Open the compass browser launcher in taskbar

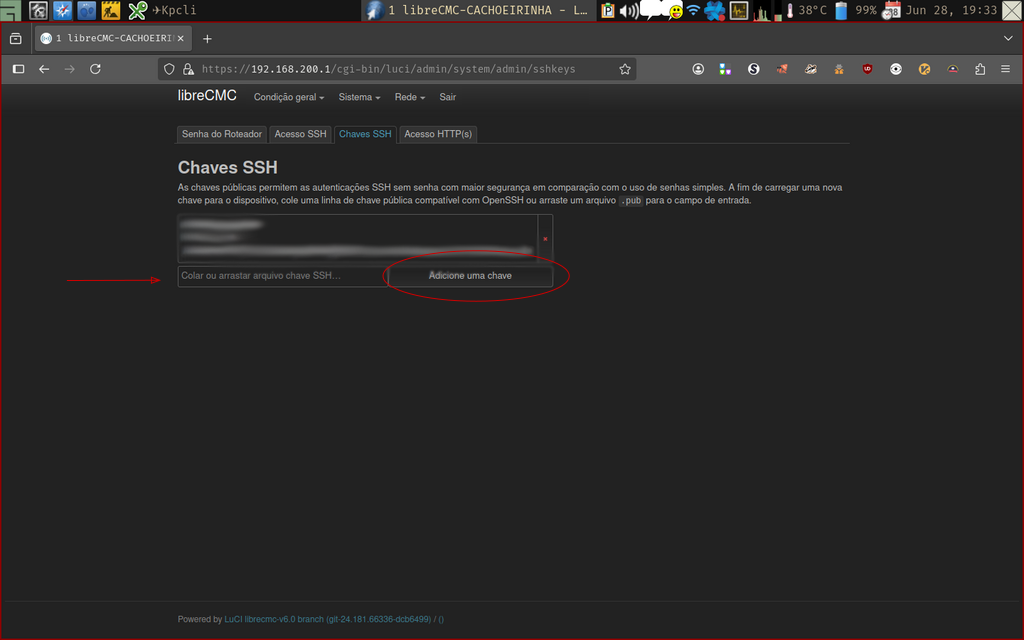tap(63, 10)
